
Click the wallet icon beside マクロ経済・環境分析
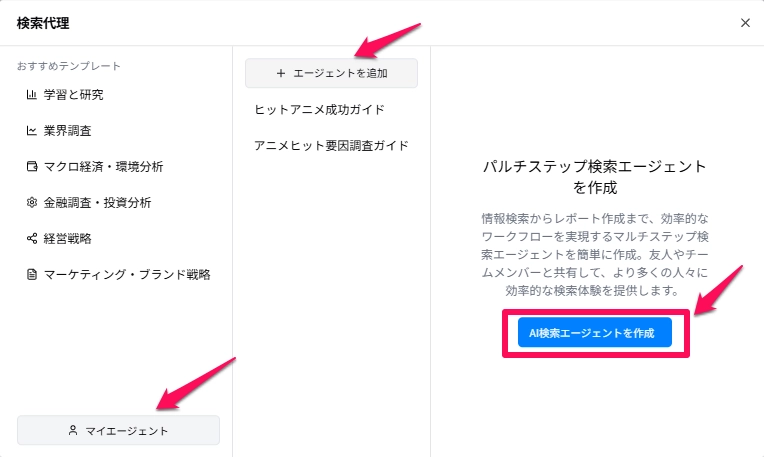pyautogui.click(x=32, y=167)
